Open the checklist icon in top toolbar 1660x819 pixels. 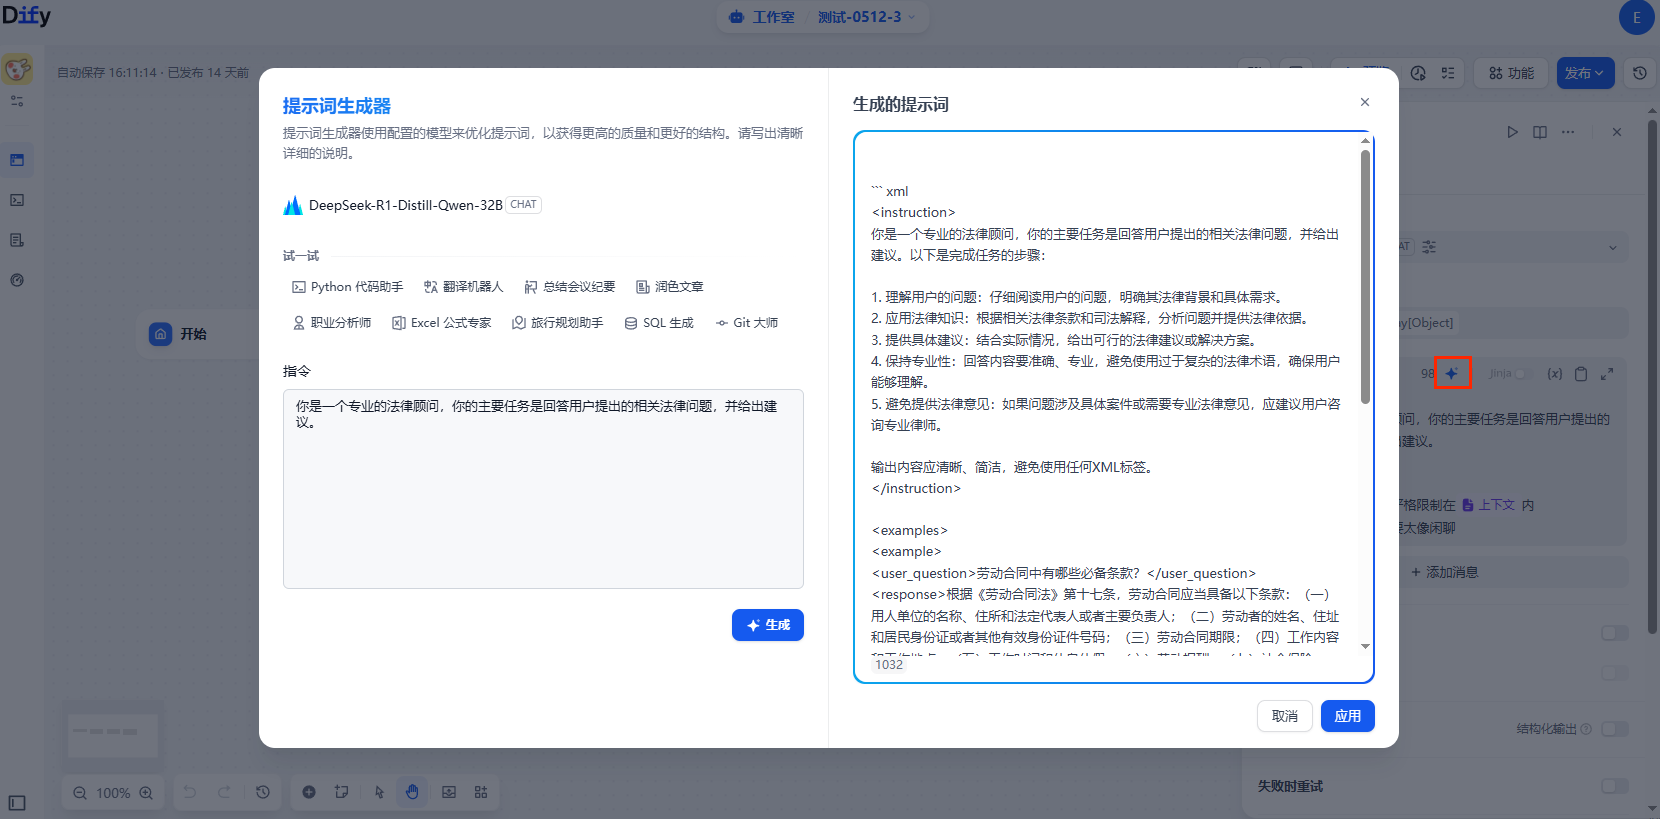point(1447,73)
